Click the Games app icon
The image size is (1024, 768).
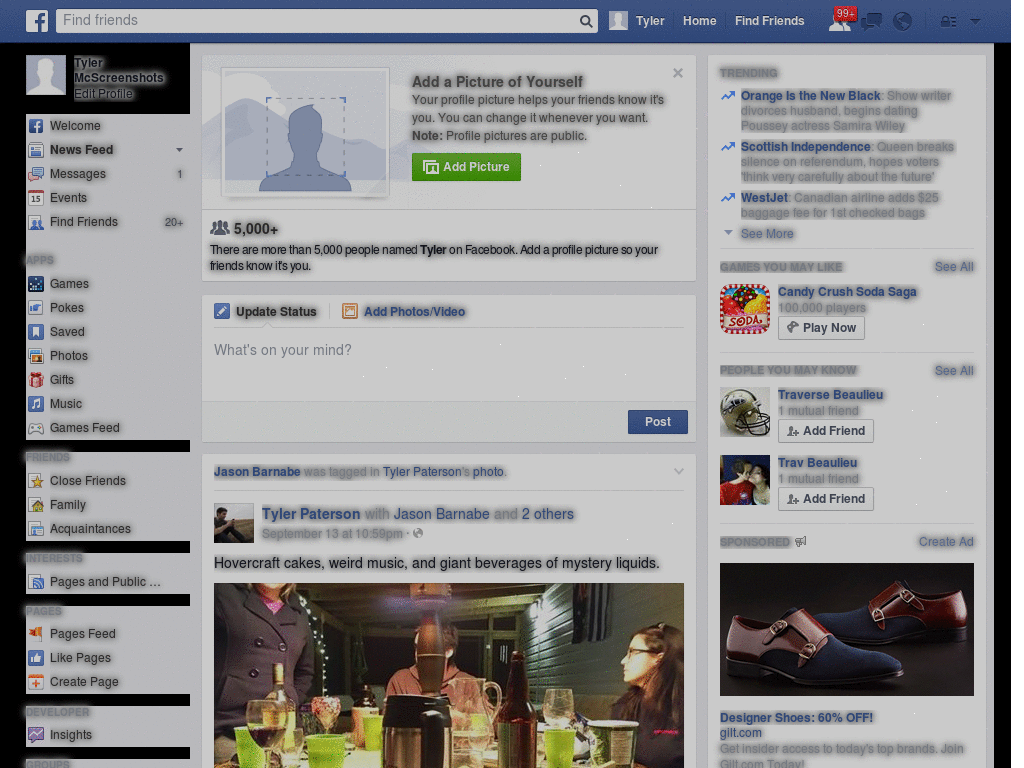coord(36,284)
